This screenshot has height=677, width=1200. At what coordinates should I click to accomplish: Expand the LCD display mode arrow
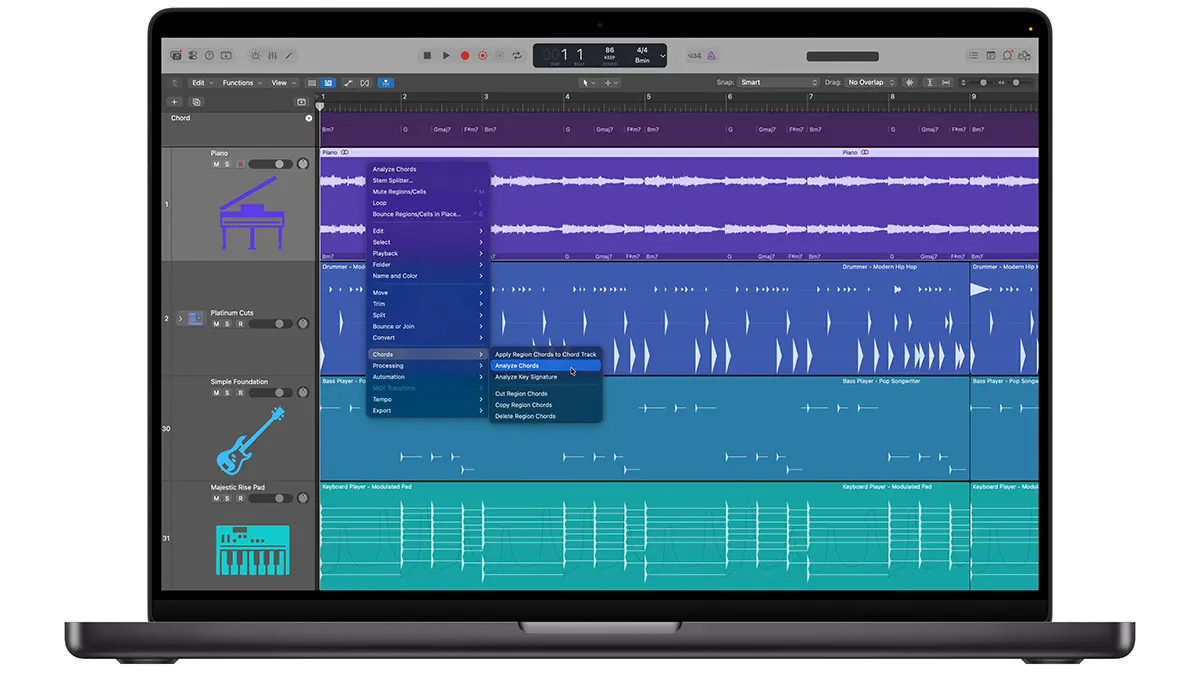click(663, 56)
